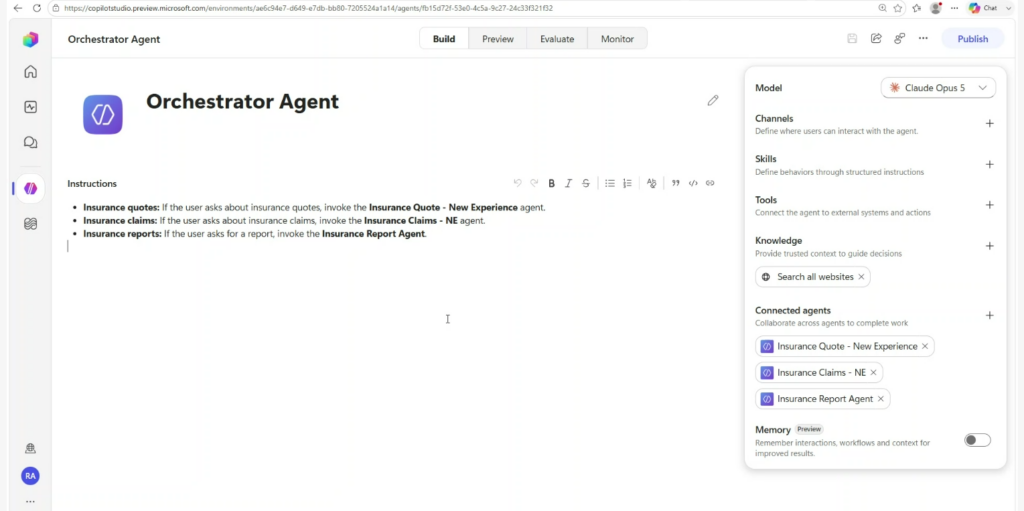The image size is (1024, 511).
Task: Switch to the Build tab
Action: pos(444,39)
